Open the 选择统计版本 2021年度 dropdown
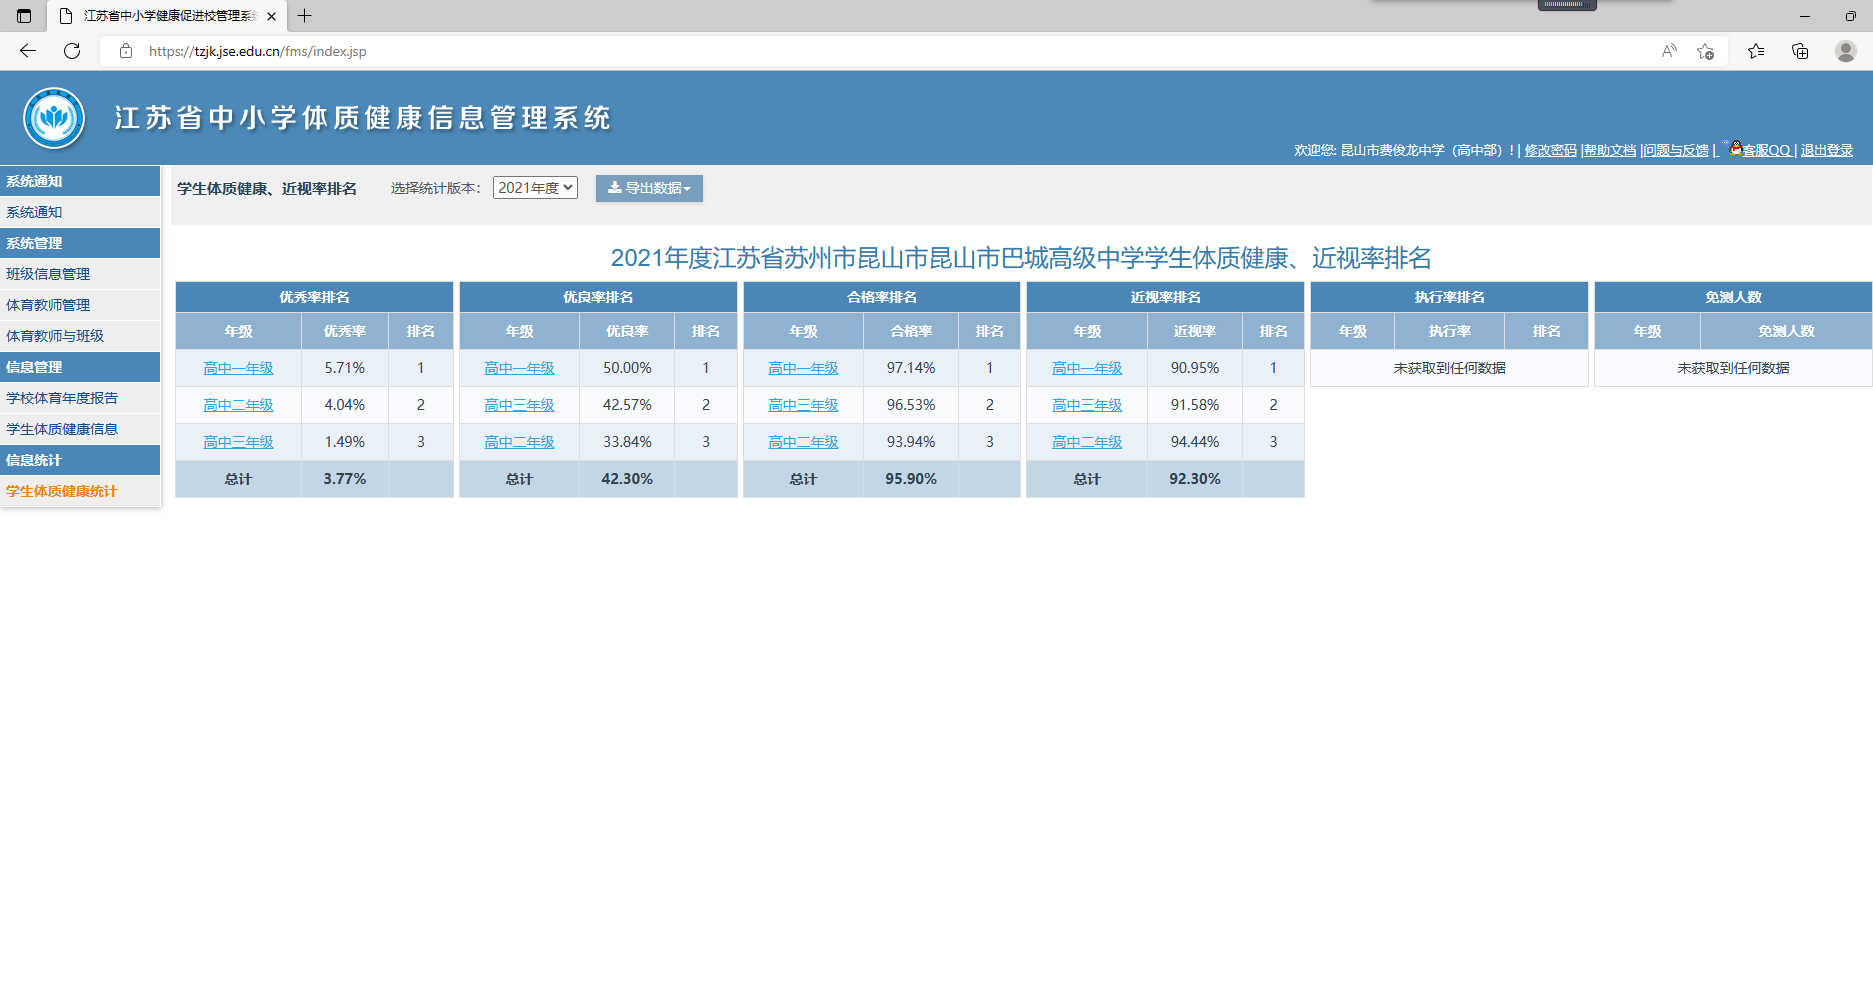 pos(535,188)
